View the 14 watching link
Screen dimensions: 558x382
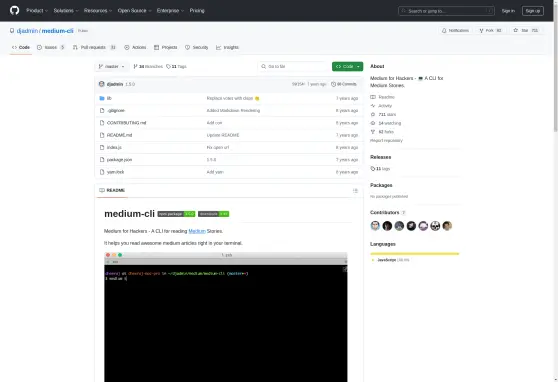pos(386,123)
